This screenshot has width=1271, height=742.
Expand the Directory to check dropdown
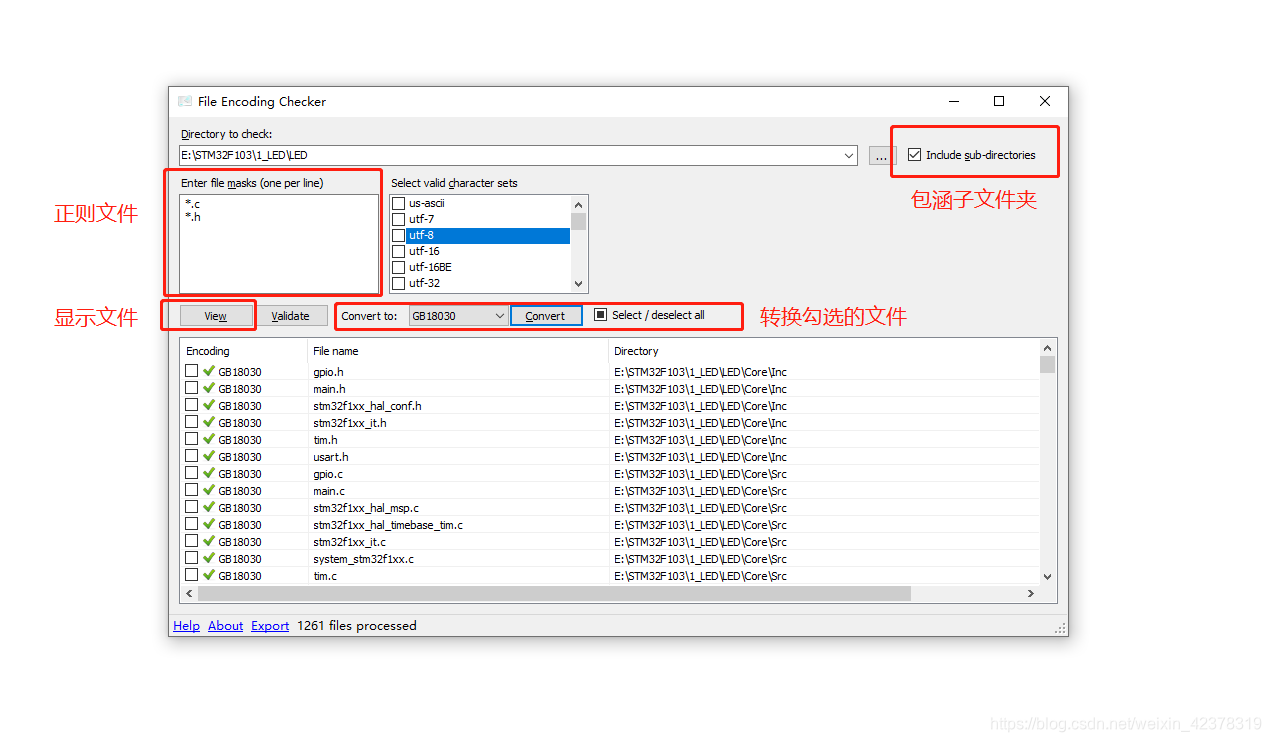(849, 155)
